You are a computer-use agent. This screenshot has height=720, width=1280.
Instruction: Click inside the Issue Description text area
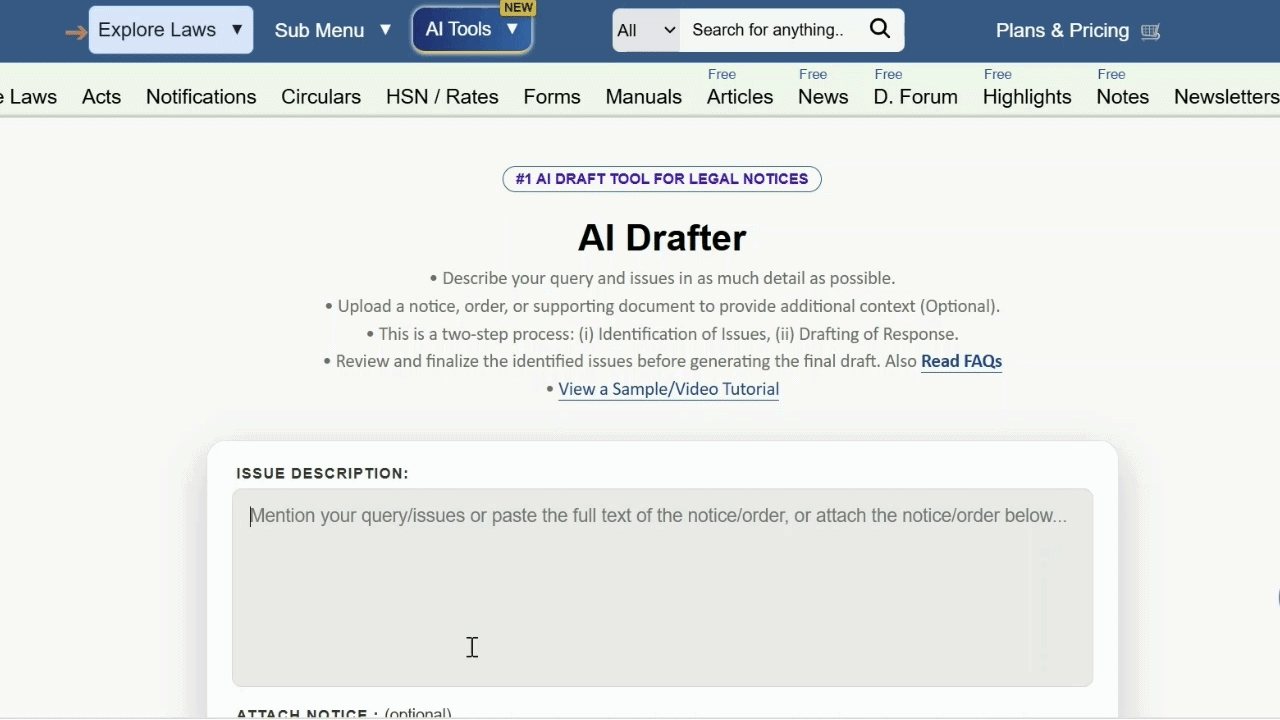click(x=662, y=588)
